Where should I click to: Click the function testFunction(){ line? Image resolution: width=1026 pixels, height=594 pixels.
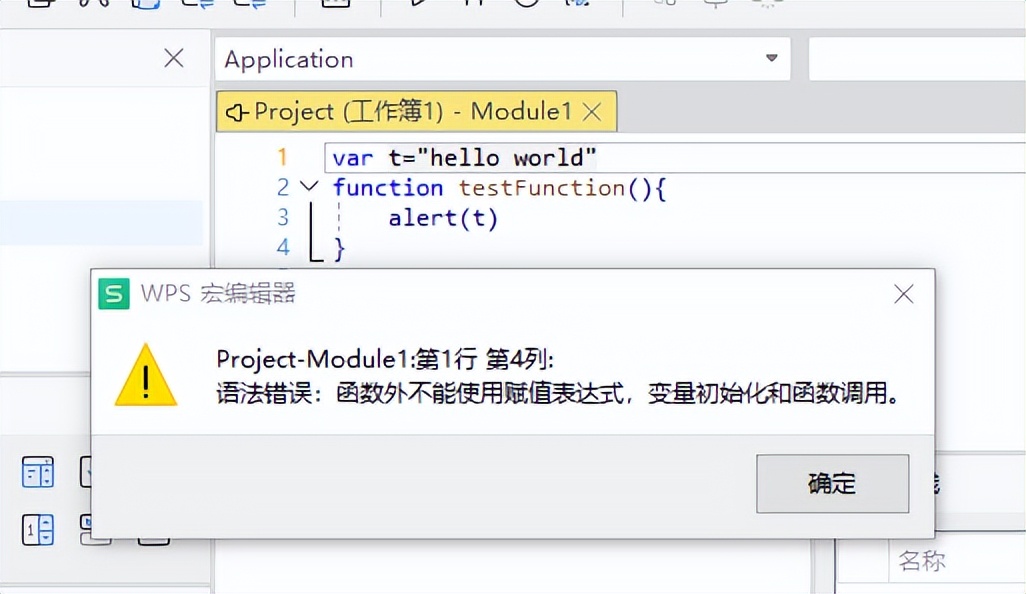click(x=499, y=188)
